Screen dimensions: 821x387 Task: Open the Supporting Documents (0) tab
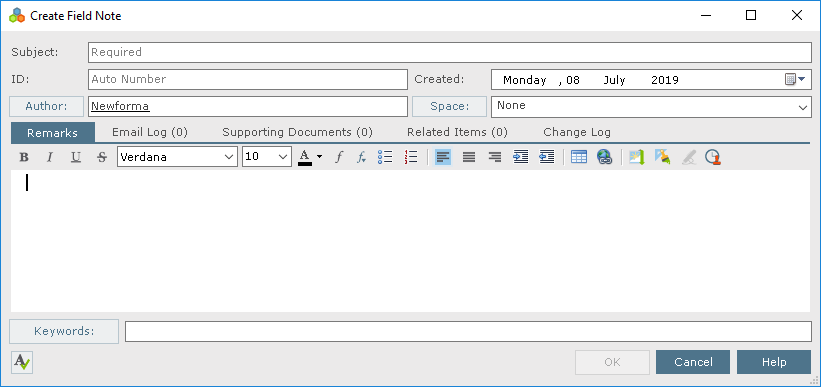point(297,132)
